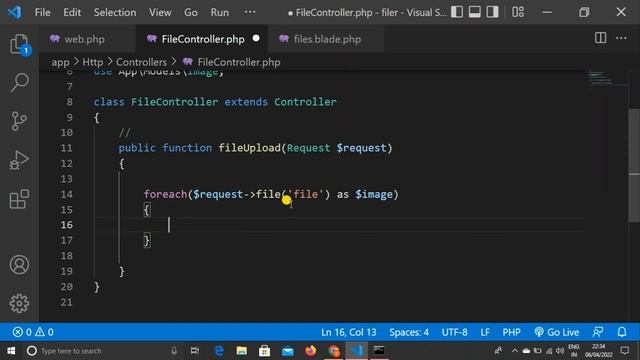Open Chrome from taskbar
This screenshot has width=640, height=360.
coord(334,351)
